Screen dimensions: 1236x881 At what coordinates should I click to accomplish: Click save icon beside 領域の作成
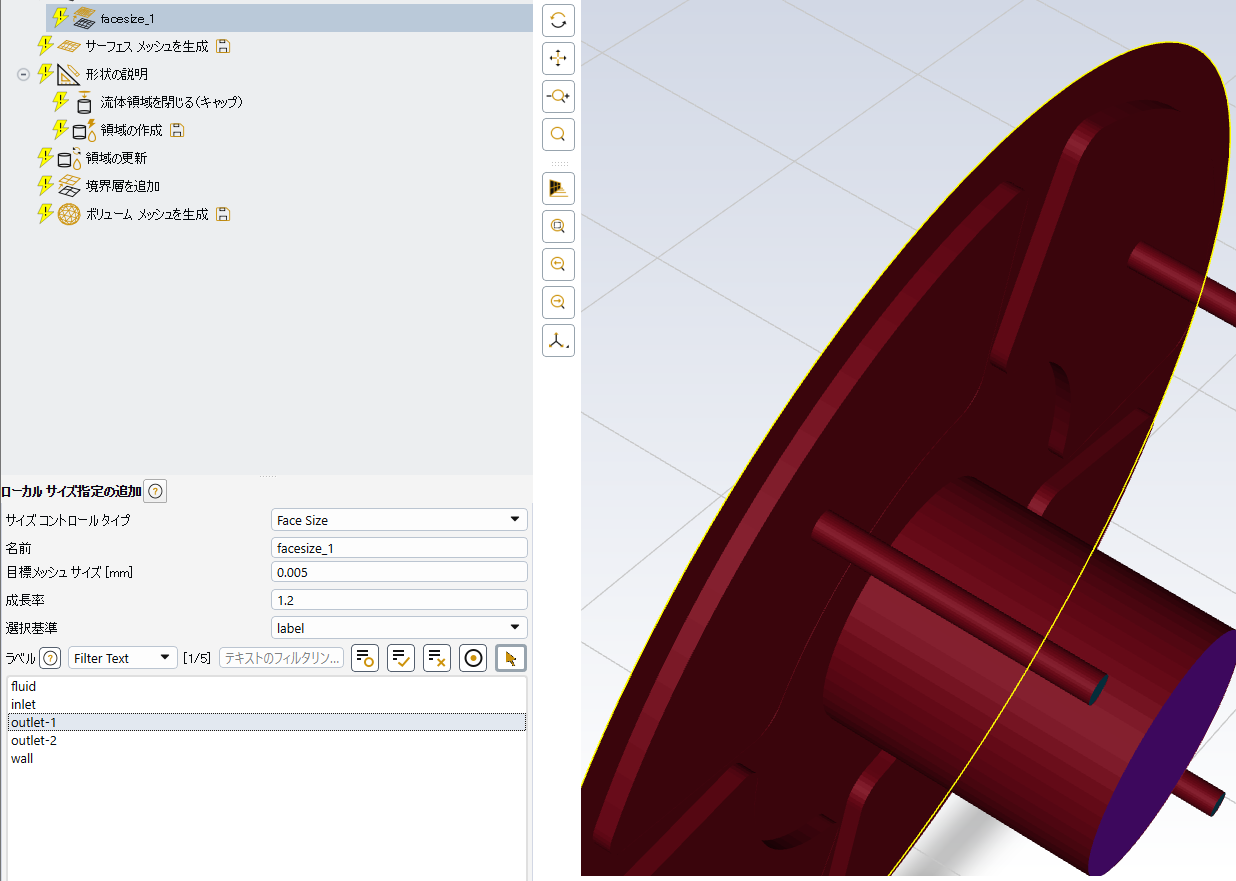click(x=177, y=130)
